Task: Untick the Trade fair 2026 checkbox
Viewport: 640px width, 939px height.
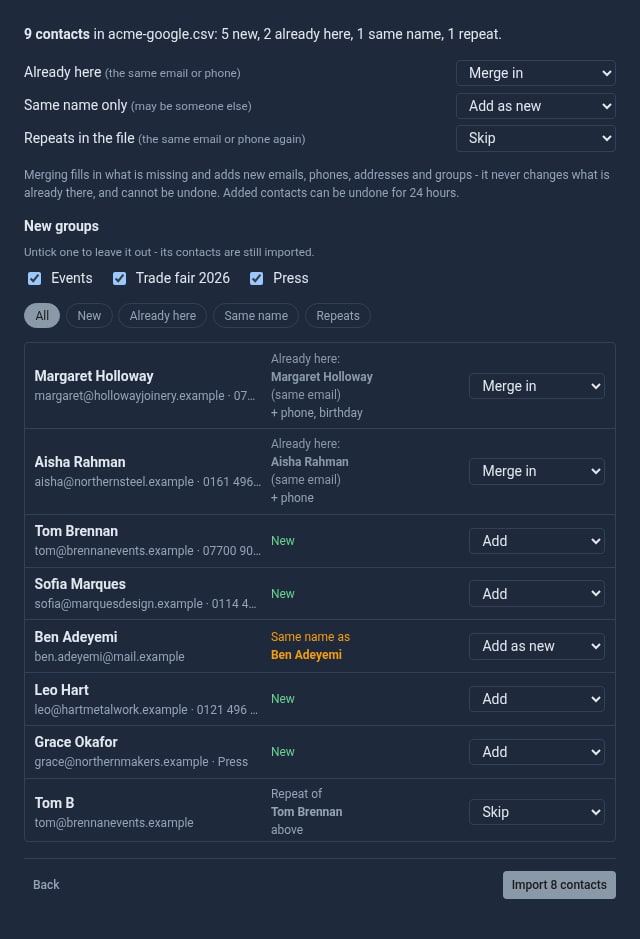Action: pyautogui.click(x=120, y=278)
